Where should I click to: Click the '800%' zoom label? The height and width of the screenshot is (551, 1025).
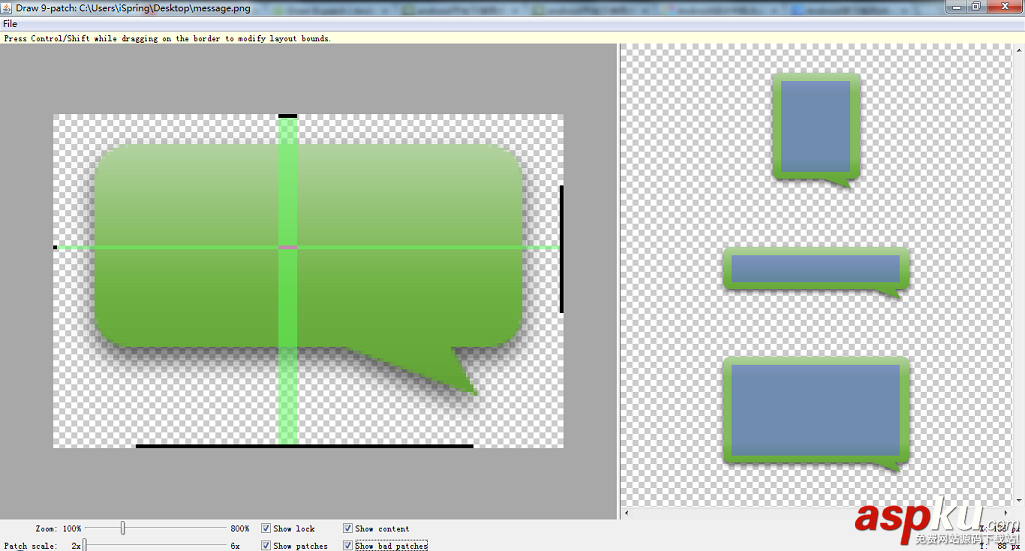pyautogui.click(x=239, y=528)
